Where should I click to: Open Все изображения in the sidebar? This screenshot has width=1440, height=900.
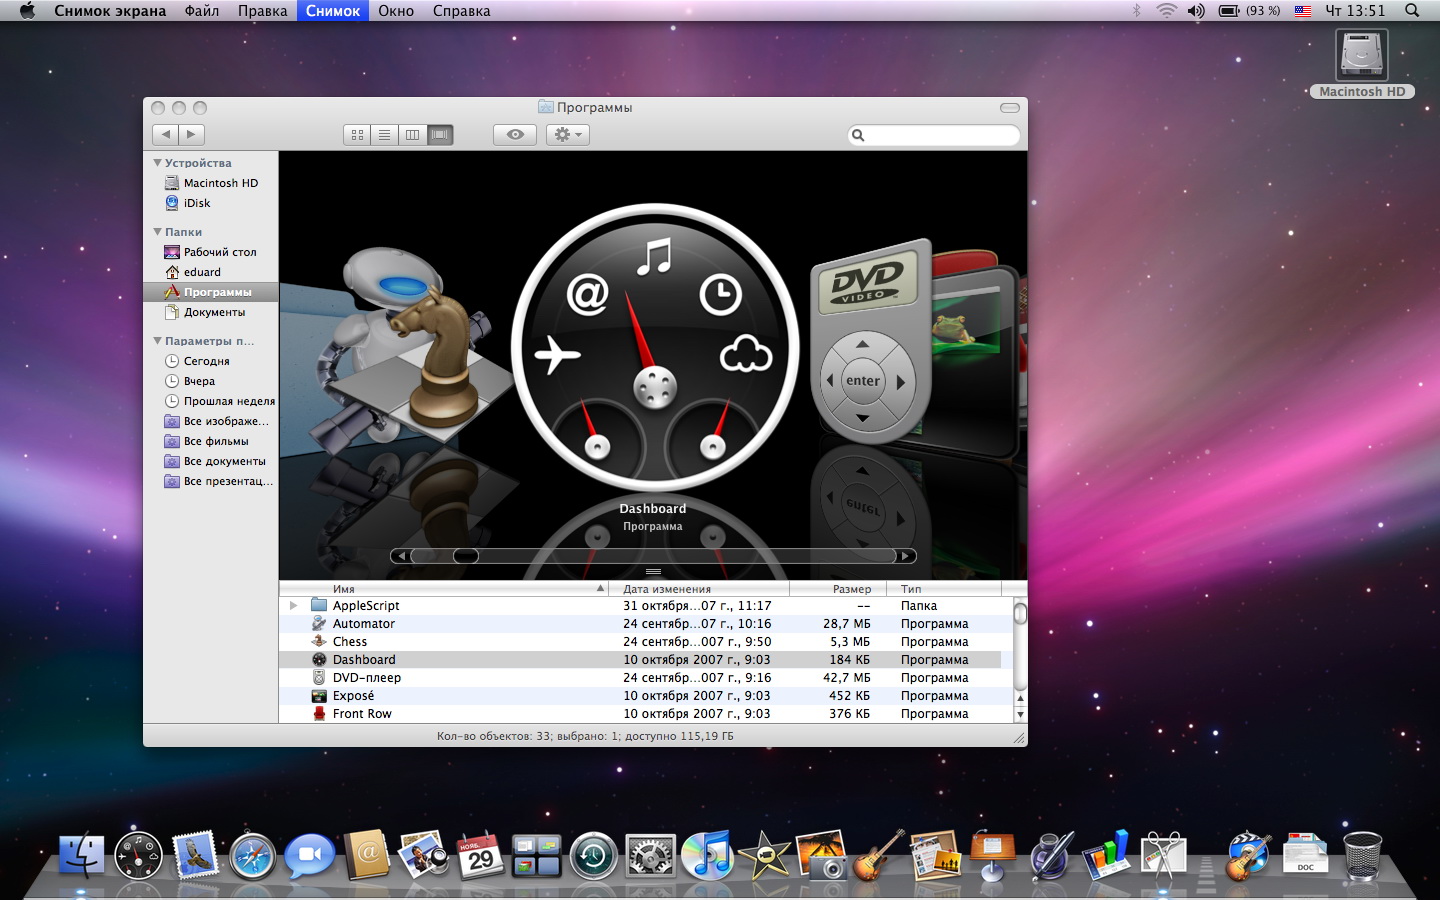pyautogui.click(x=217, y=421)
